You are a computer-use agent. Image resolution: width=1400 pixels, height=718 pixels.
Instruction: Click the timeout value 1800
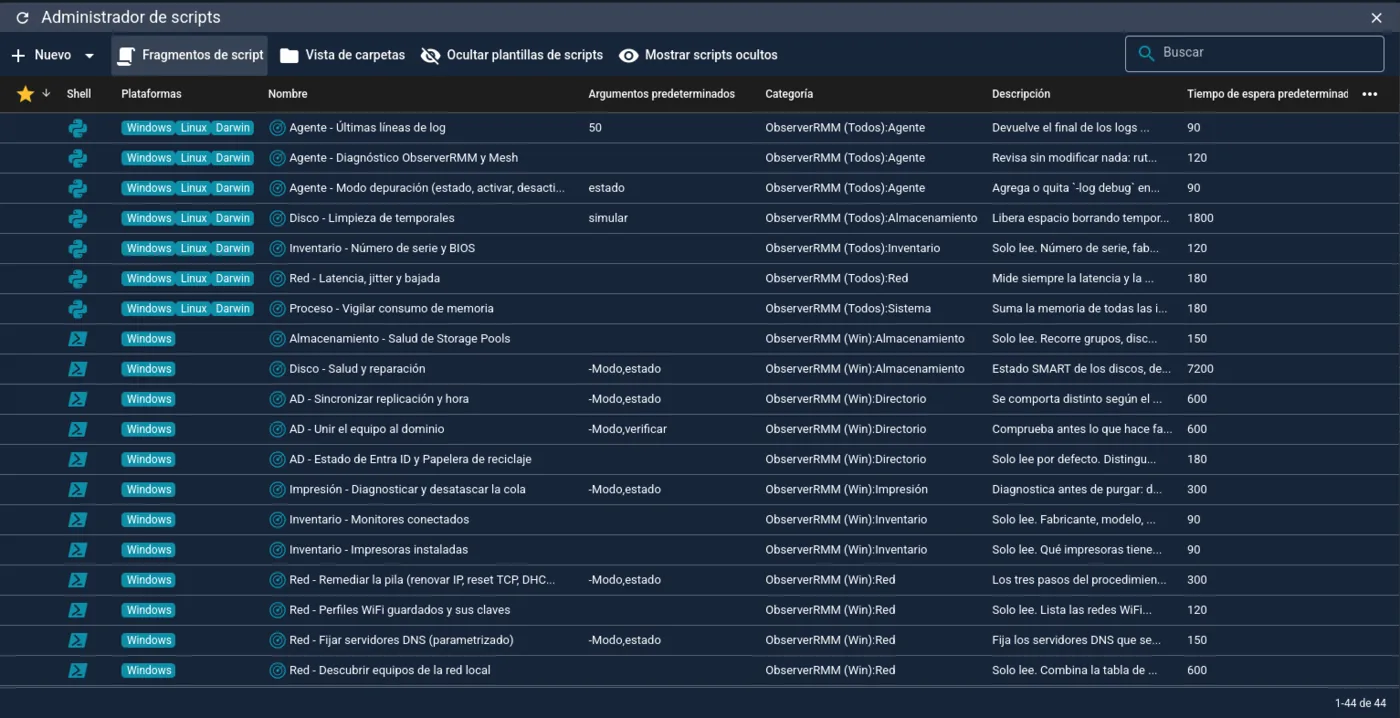pyautogui.click(x=1200, y=218)
